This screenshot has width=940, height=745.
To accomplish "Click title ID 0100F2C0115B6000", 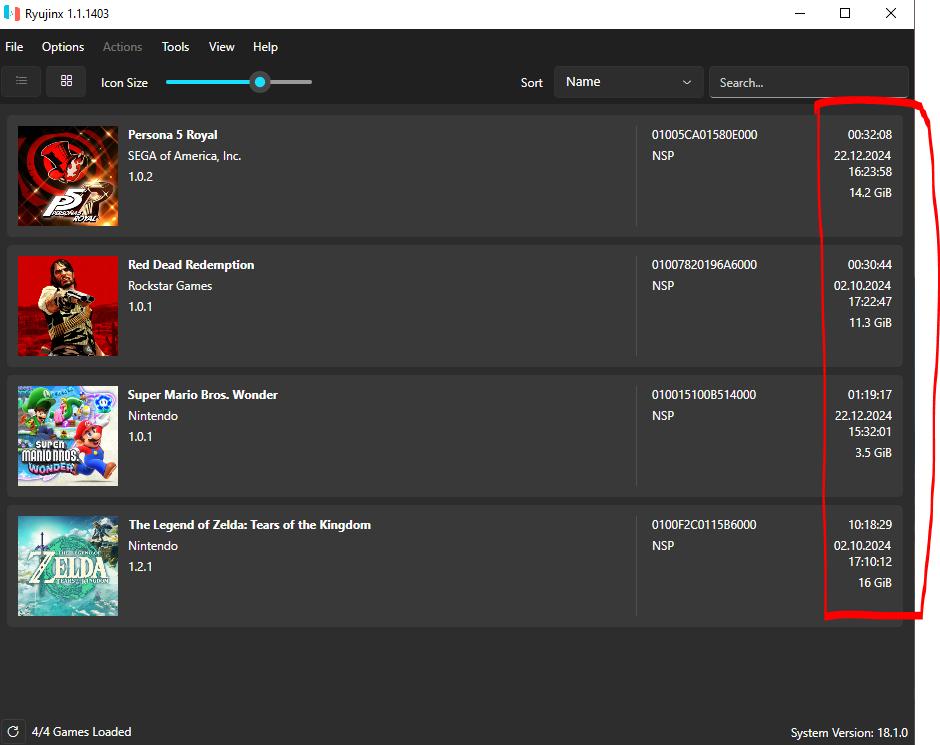I will (704, 525).
